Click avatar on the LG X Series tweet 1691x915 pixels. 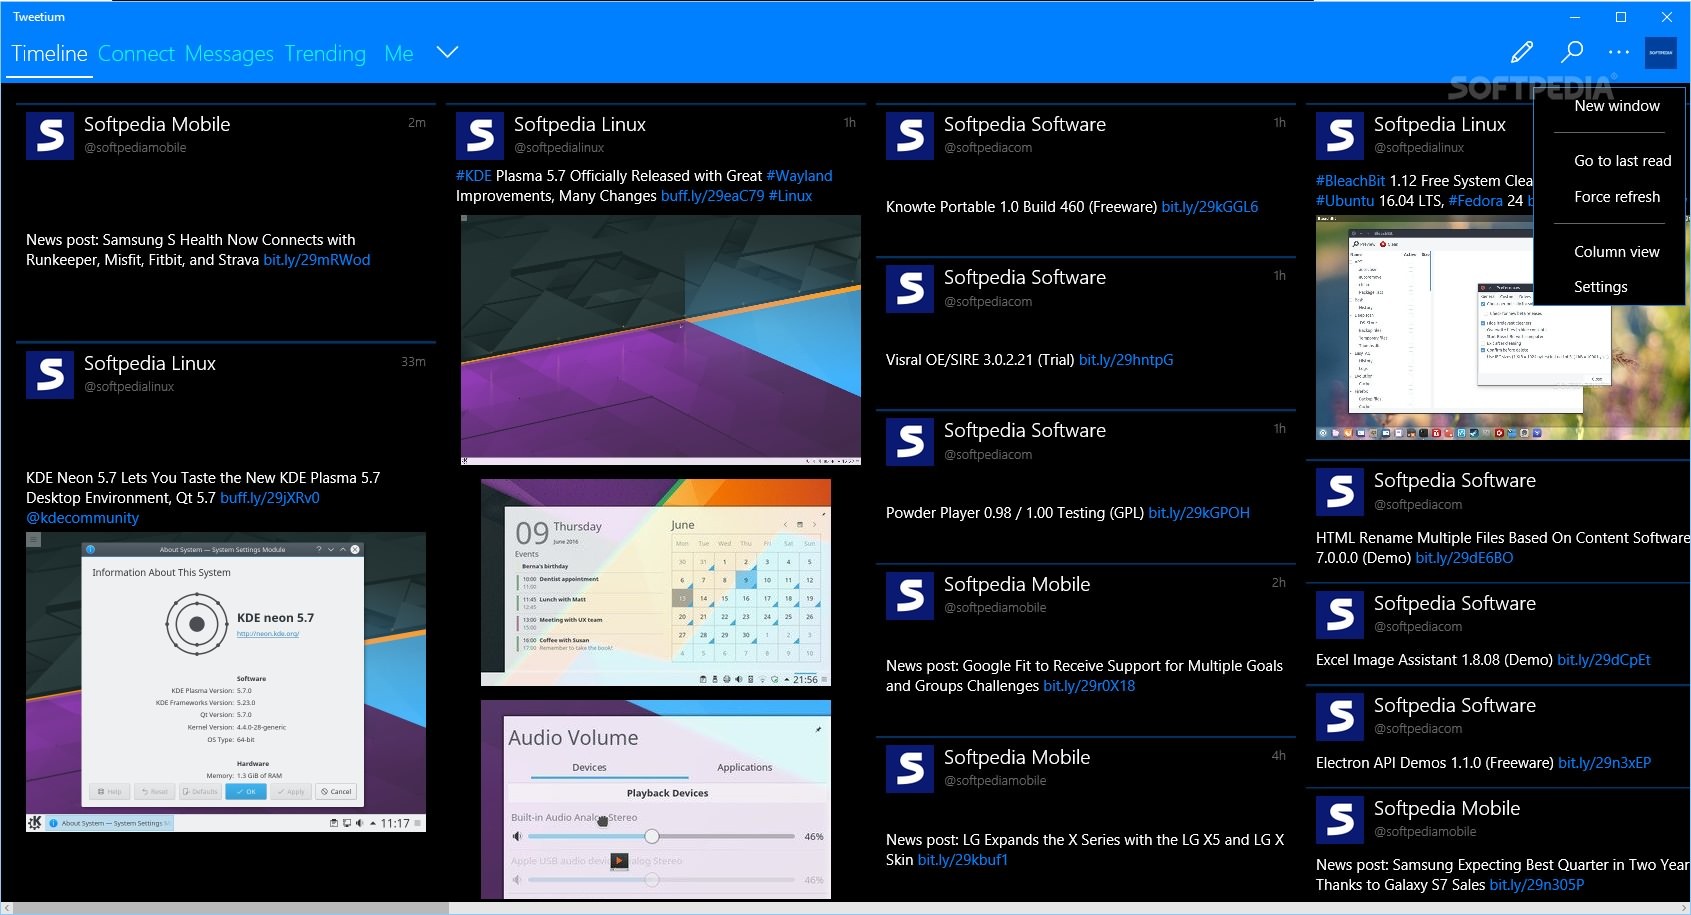pyautogui.click(x=910, y=769)
